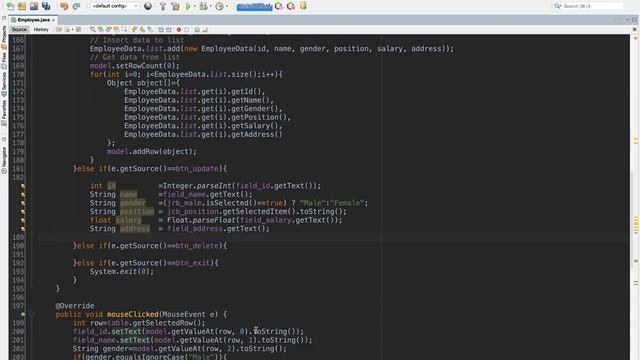Viewport: 640px width, 360px height.
Task: Open the default config dropdown
Action: click(114, 6)
